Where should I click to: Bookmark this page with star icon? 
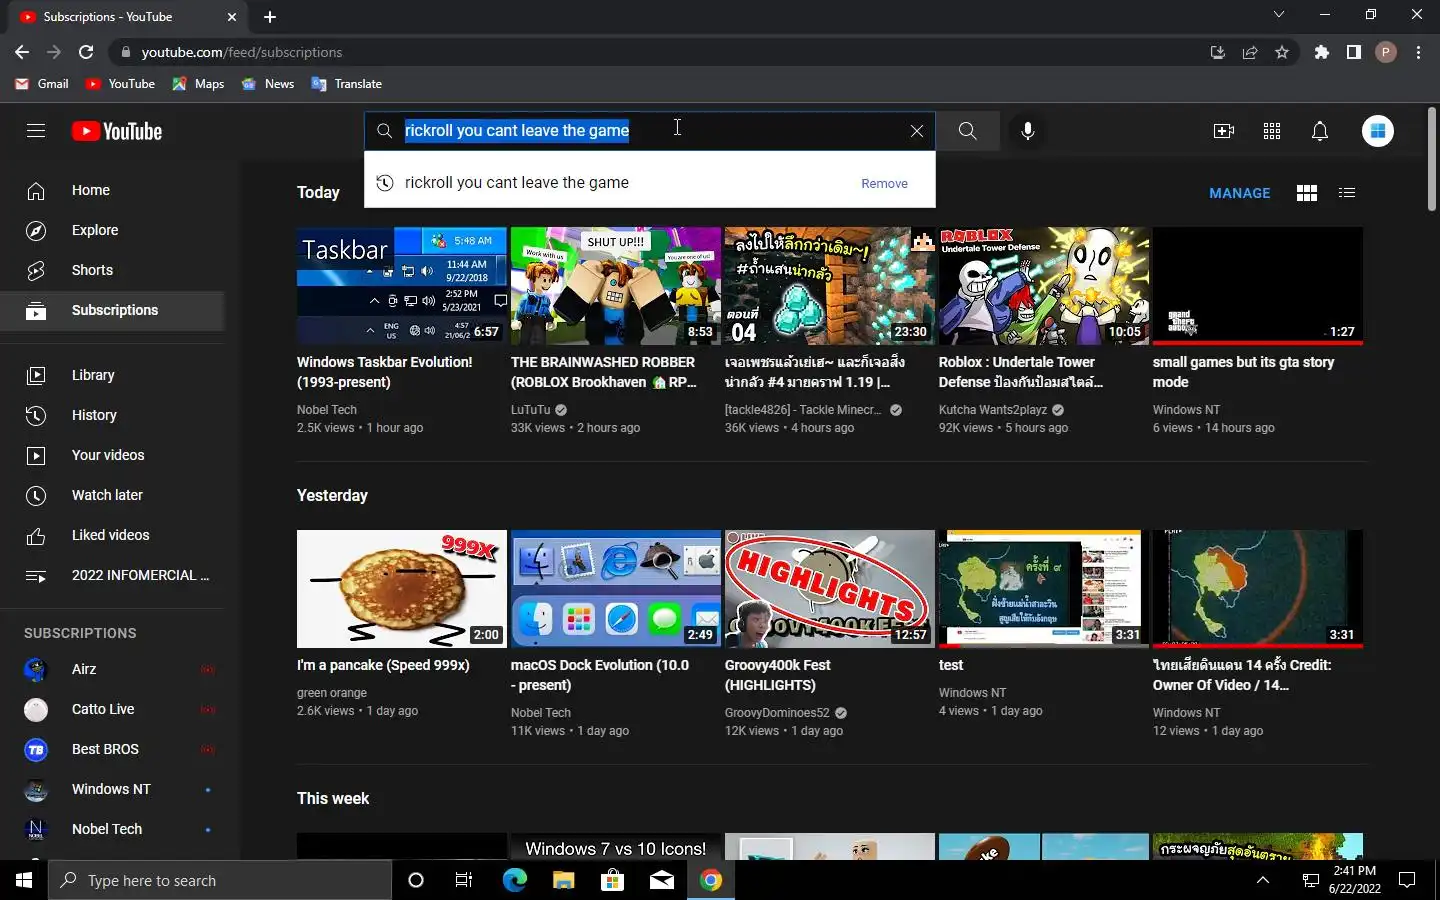point(1282,52)
